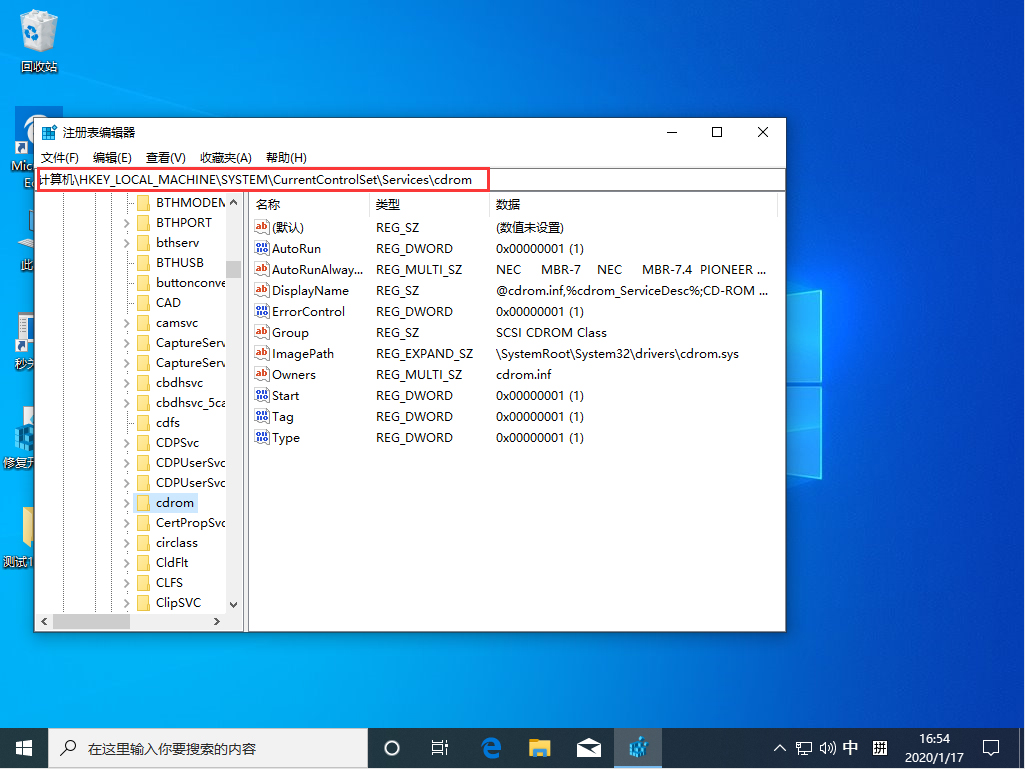The image size is (1025, 769).
Task: Click the REG_MULTI_SZ icon next to Owners
Action: [260, 374]
